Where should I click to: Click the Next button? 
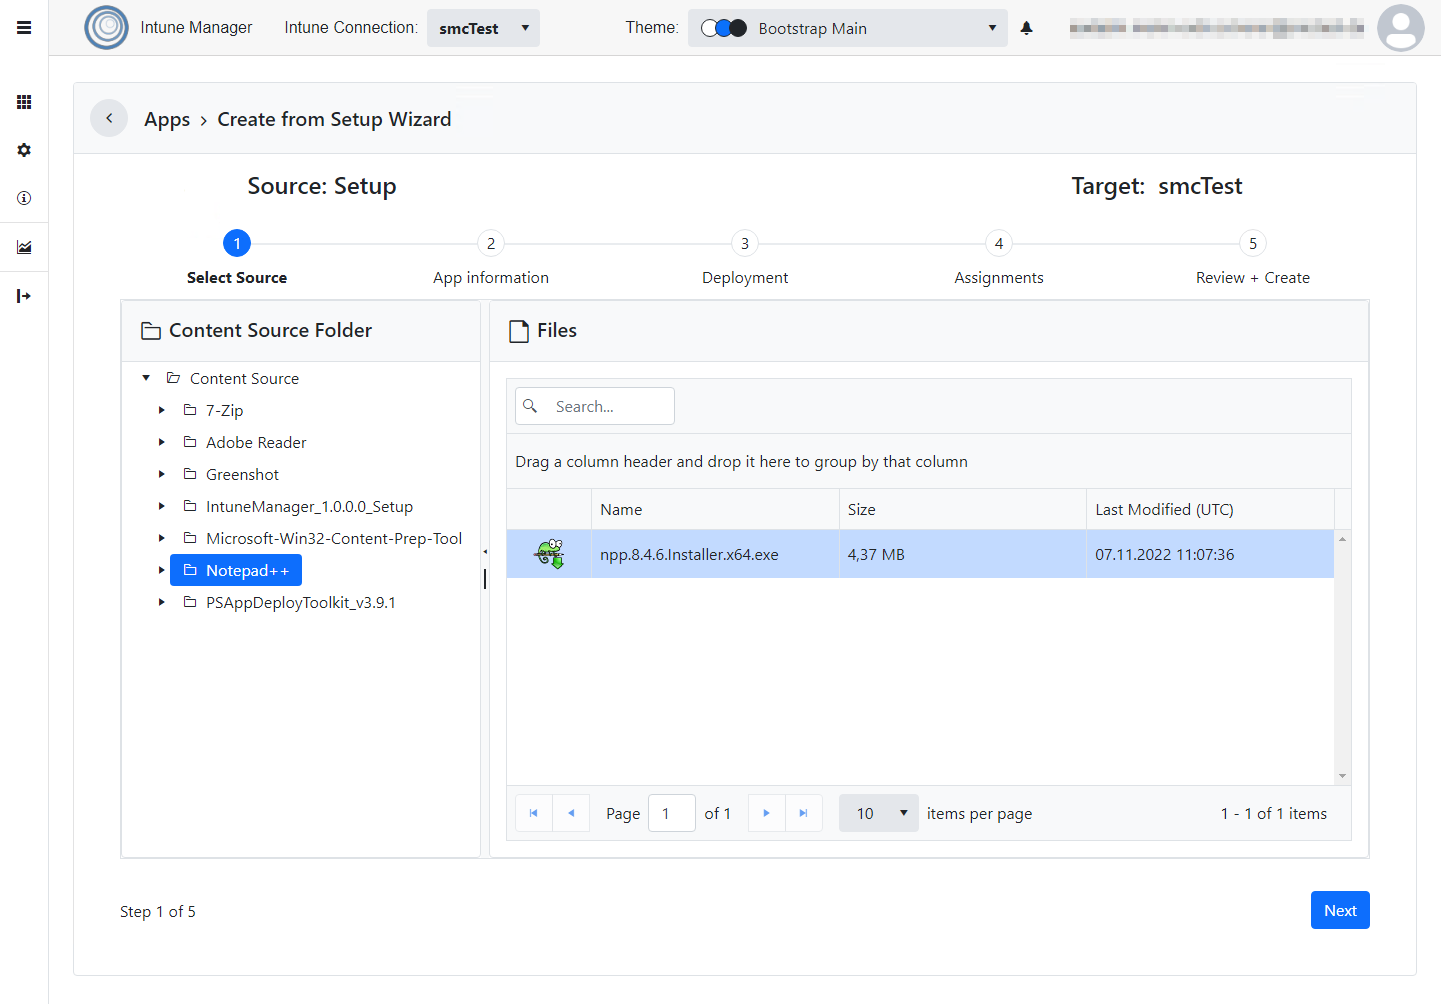tap(1340, 910)
